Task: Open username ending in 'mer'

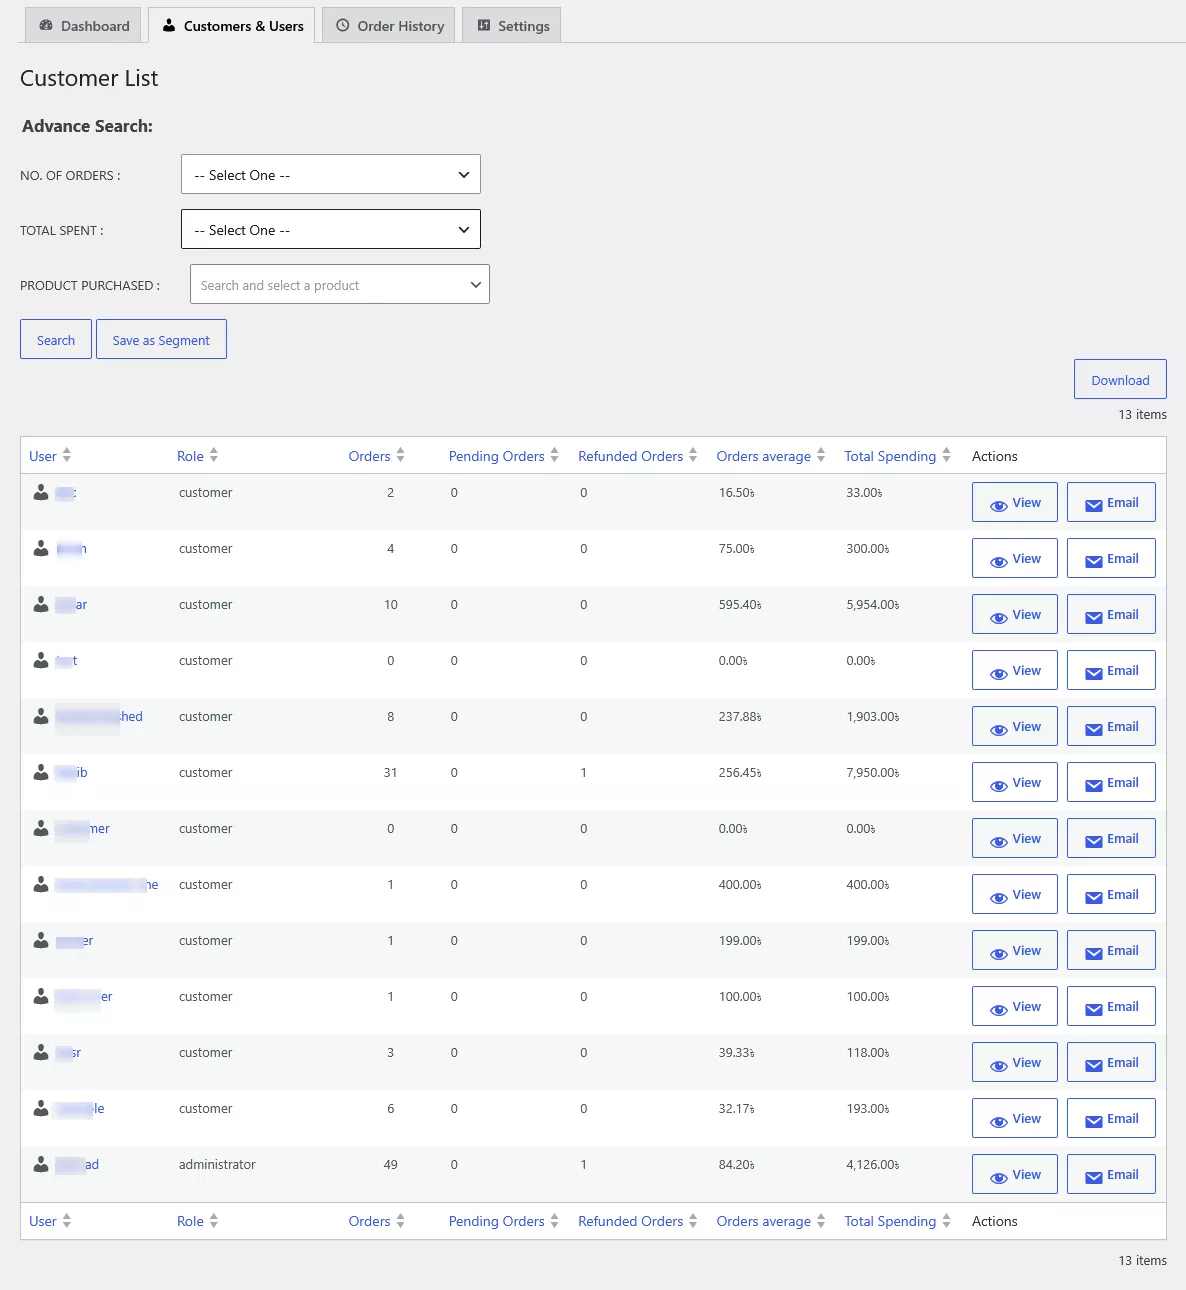Action: (83, 828)
